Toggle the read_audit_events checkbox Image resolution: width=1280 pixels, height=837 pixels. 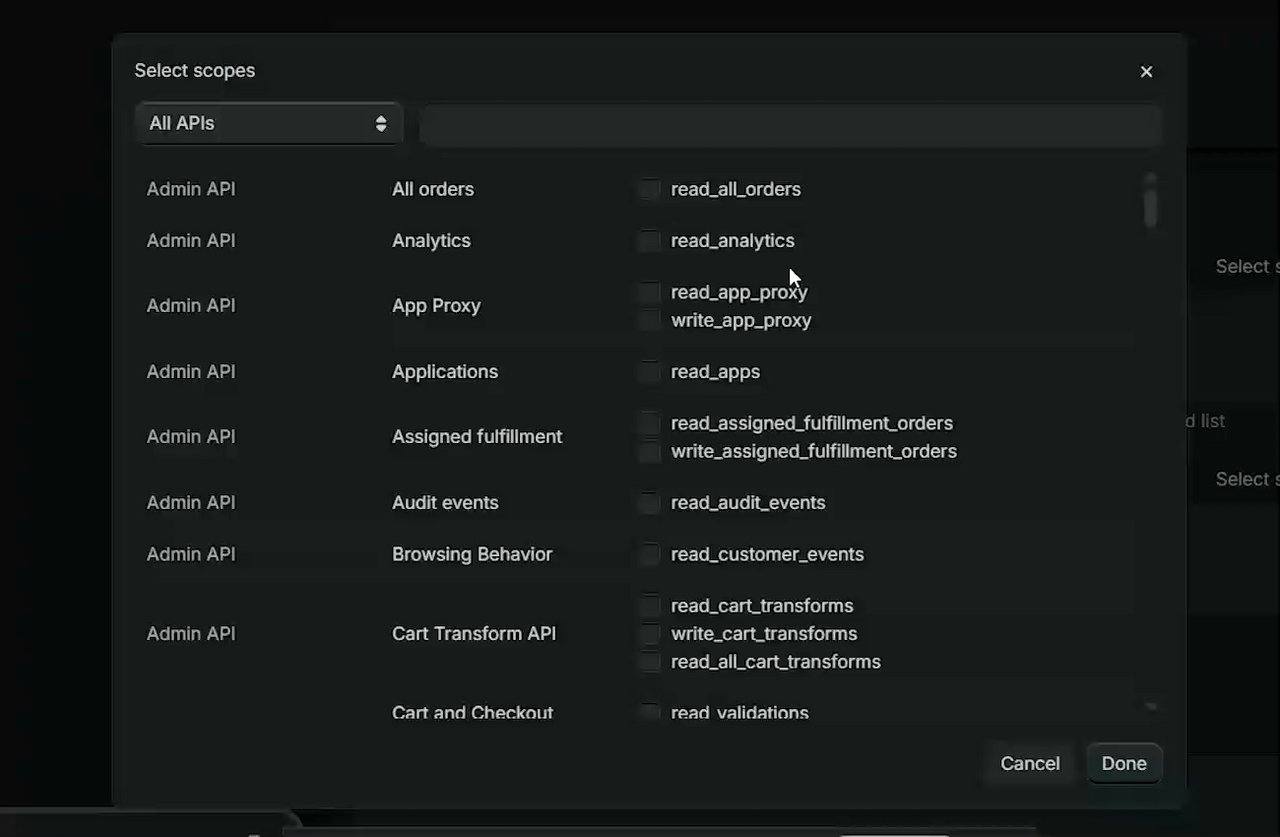[650, 503]
